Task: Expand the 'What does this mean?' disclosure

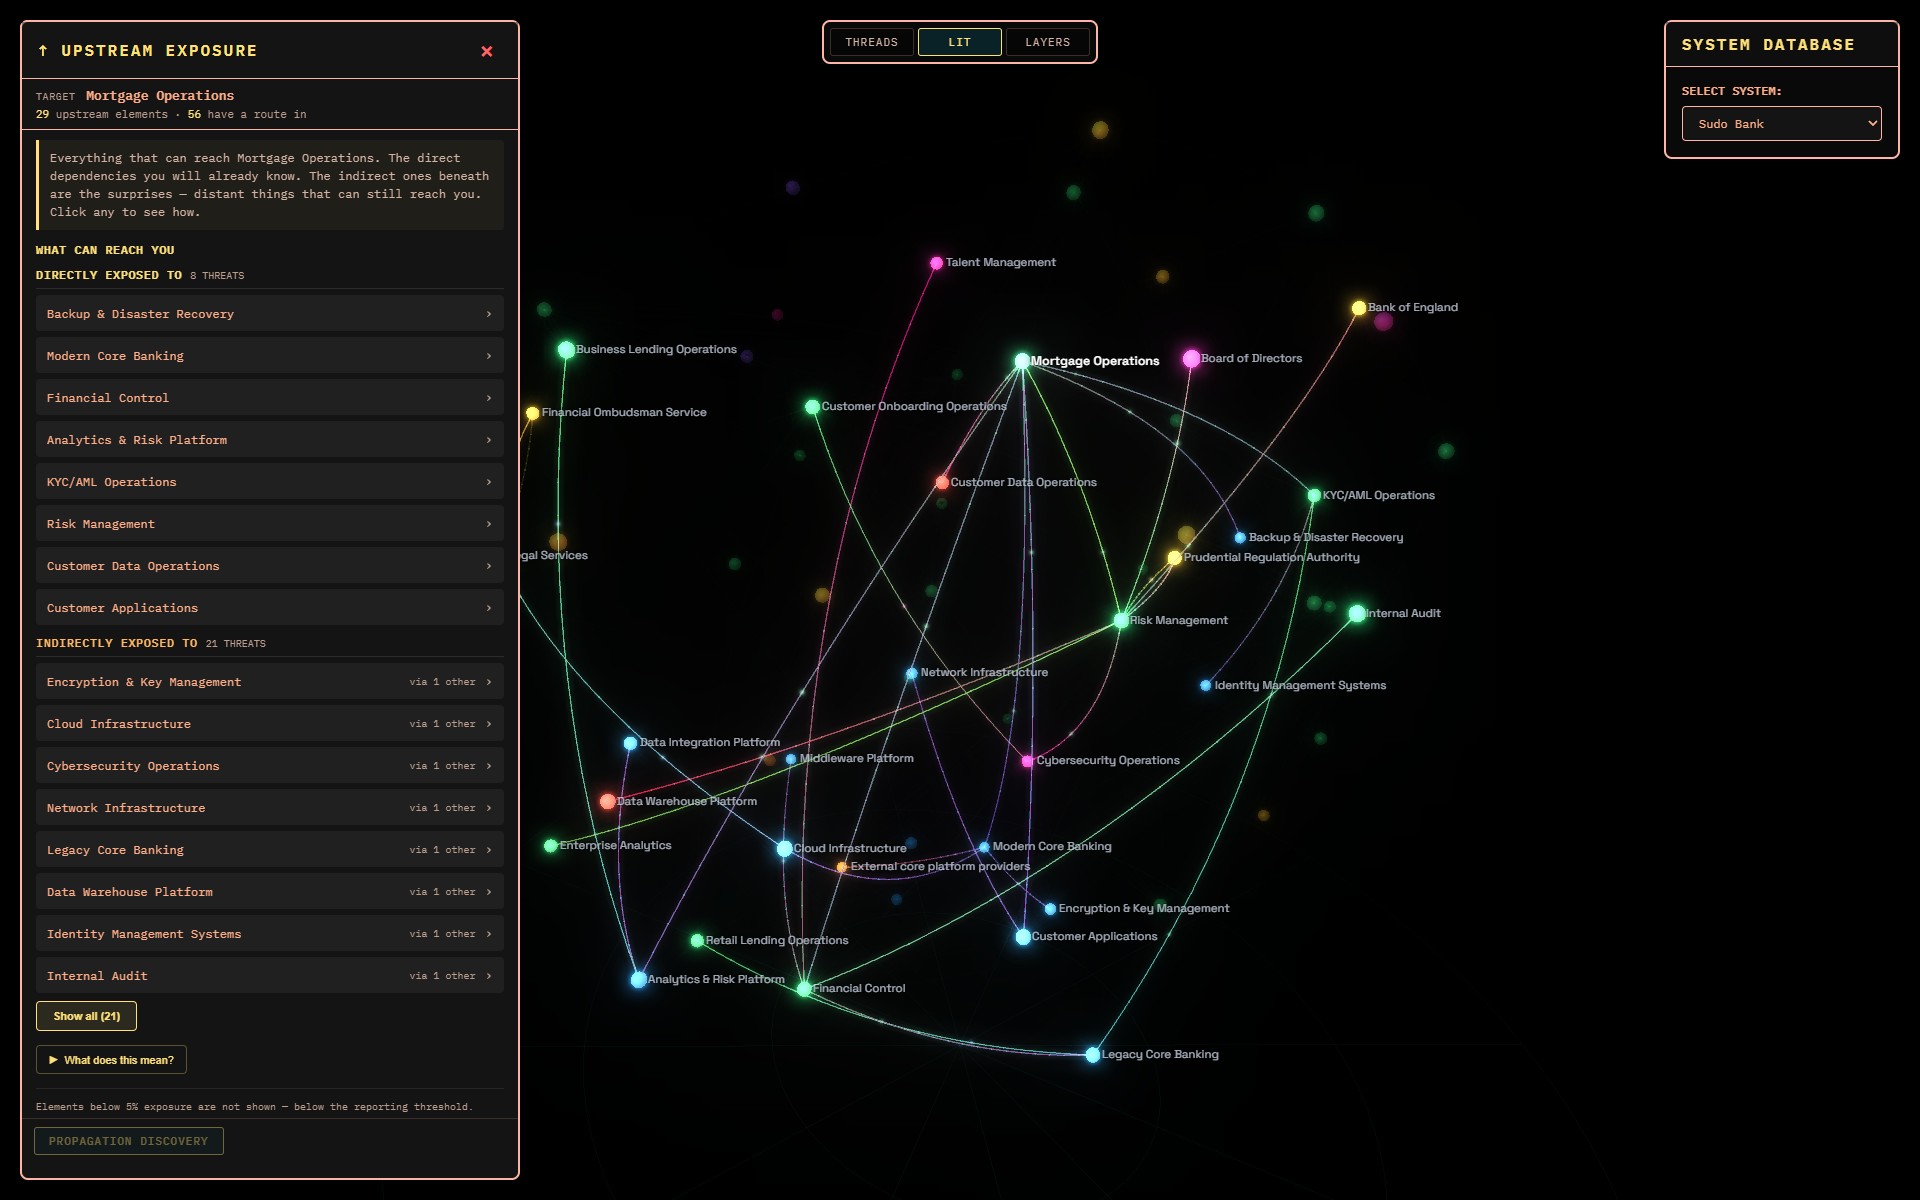Action: (111, 1060)
